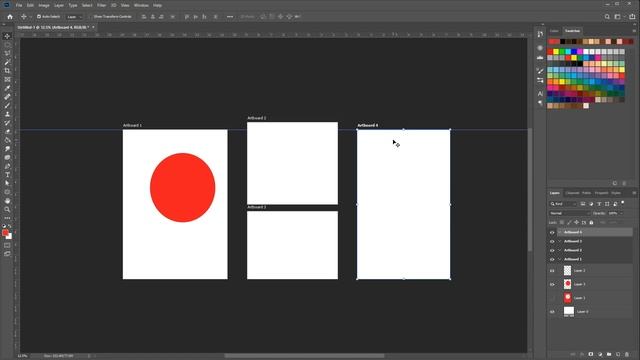Click Create new layer icon
This screenshot has width=640, height=360.
618,354
